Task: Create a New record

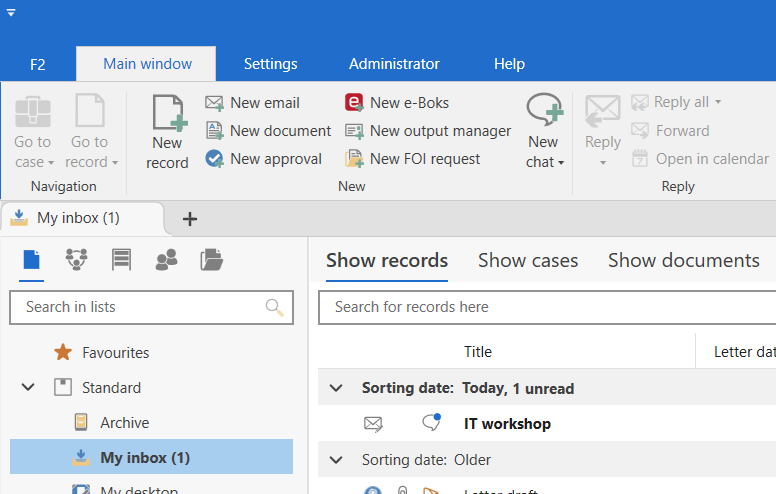Action: (x=167, y=132)
